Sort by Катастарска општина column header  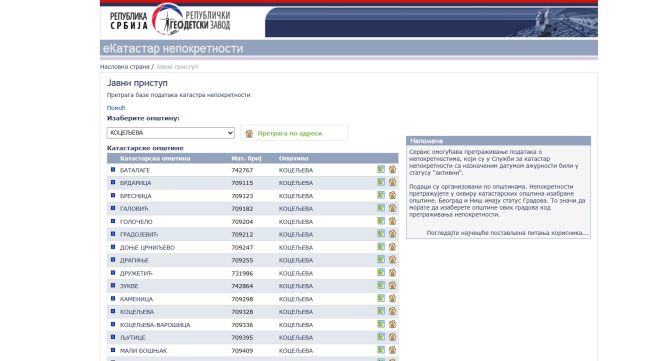coord(155,158)
